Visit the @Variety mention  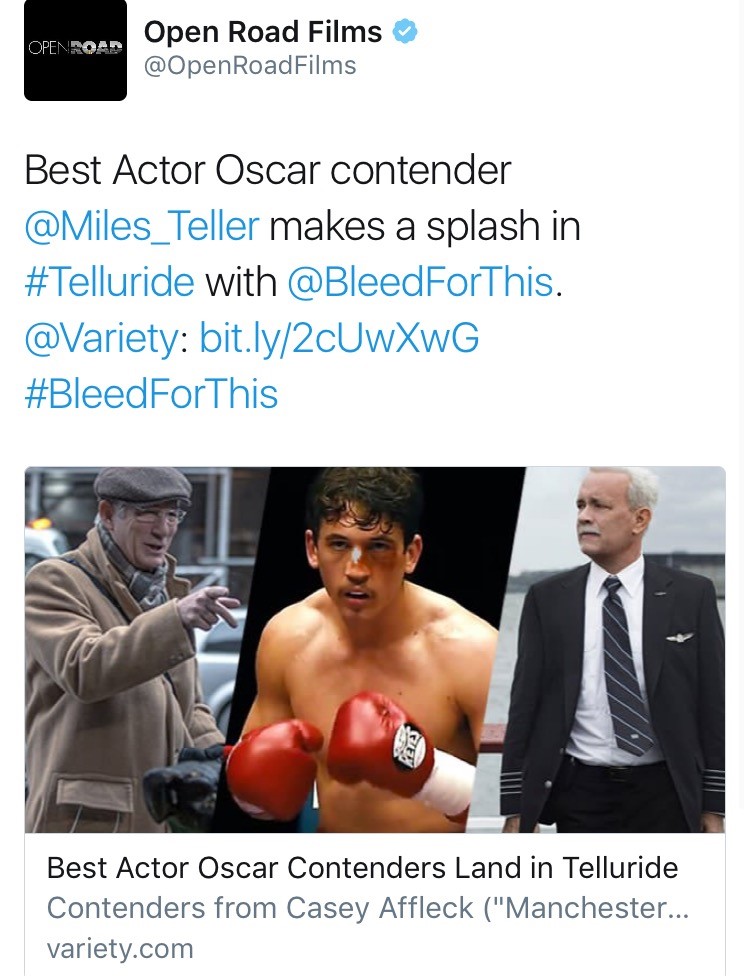(102, 338)
